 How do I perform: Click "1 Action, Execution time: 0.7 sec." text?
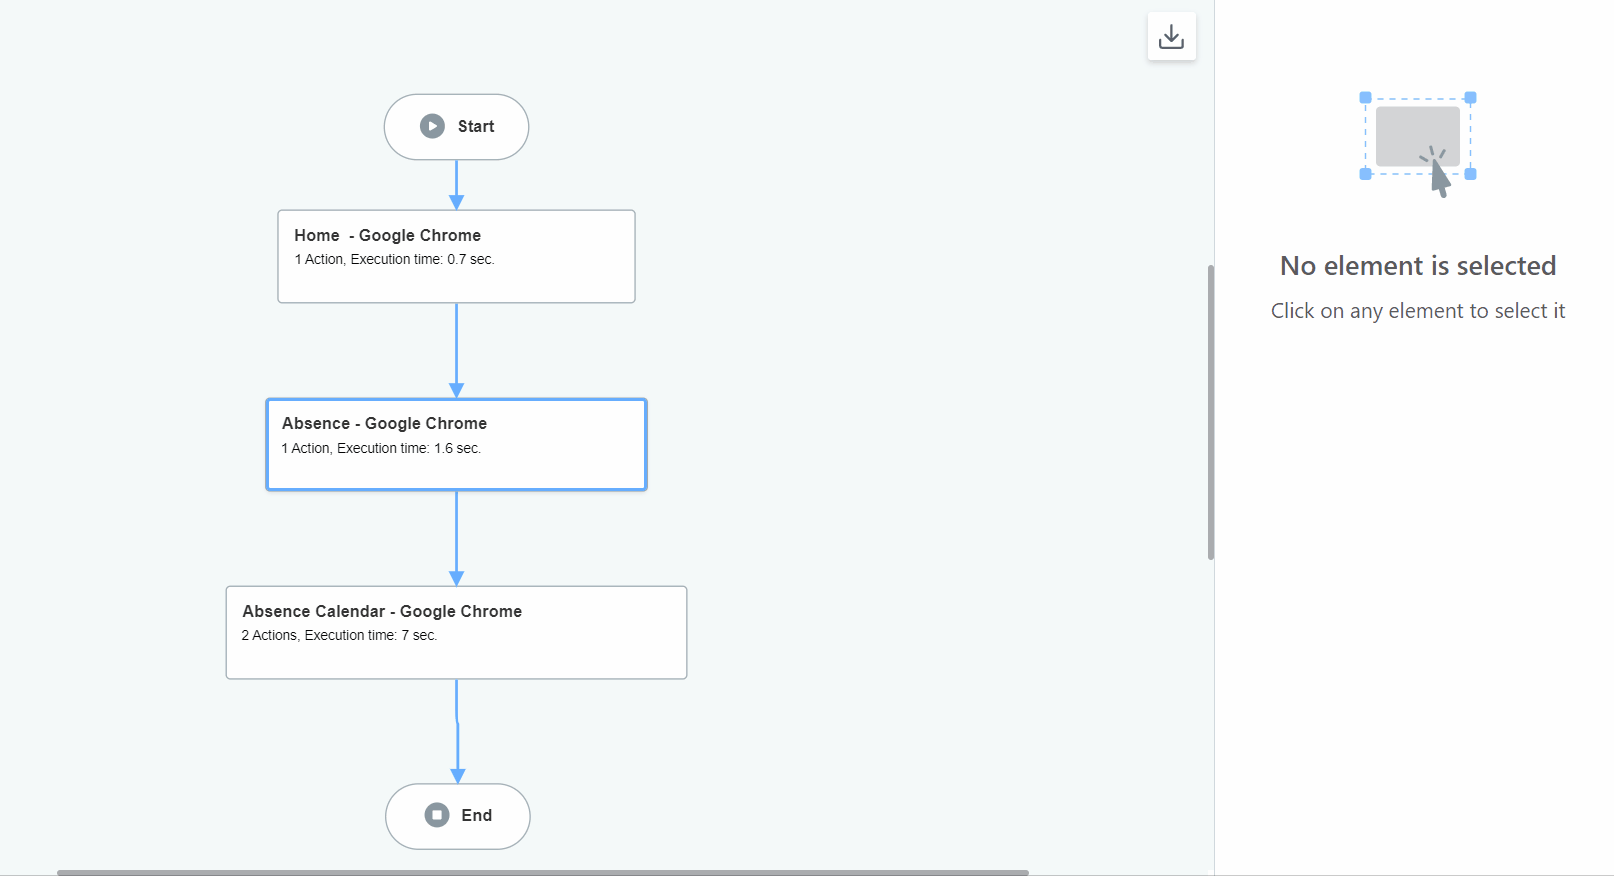(x=394, y=259)
